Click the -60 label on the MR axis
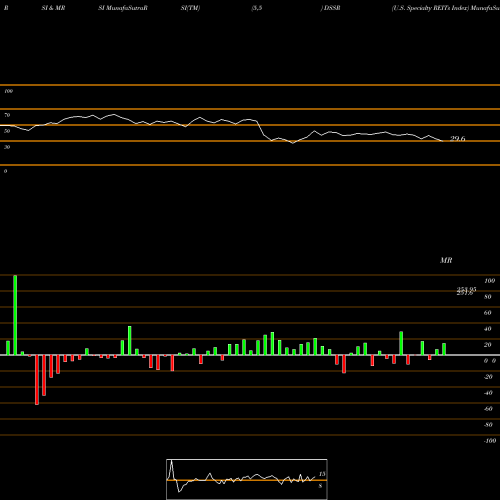 click(x=488, y=409)
